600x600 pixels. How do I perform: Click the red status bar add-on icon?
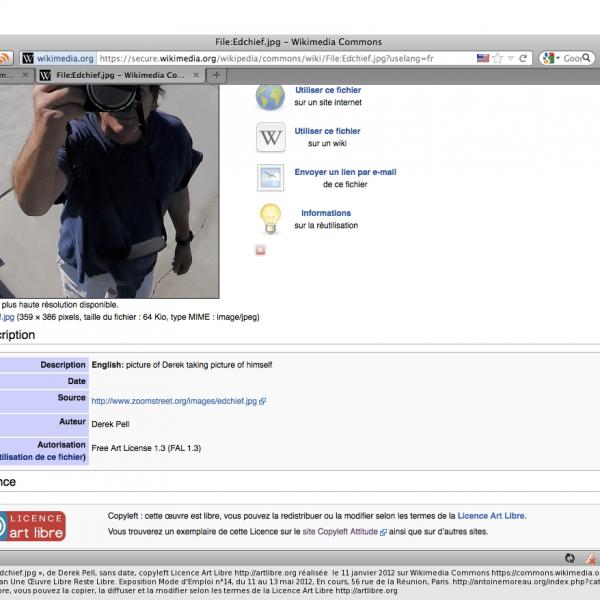click(x=590, y=558)
